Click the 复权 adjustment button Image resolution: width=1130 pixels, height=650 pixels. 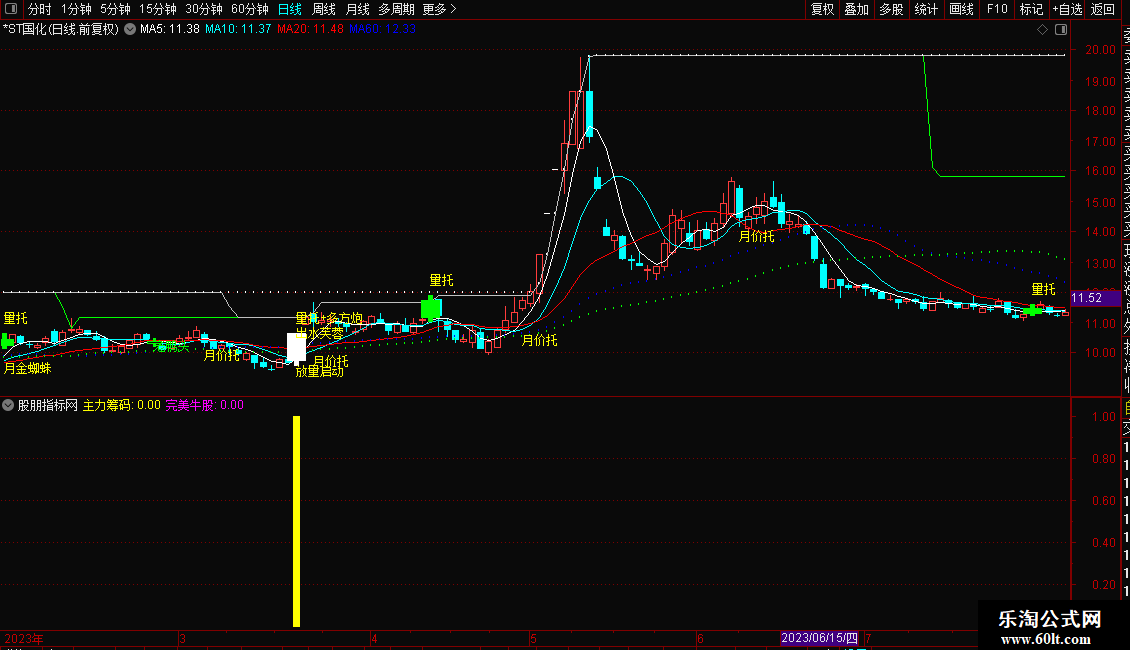click(822, 9)
